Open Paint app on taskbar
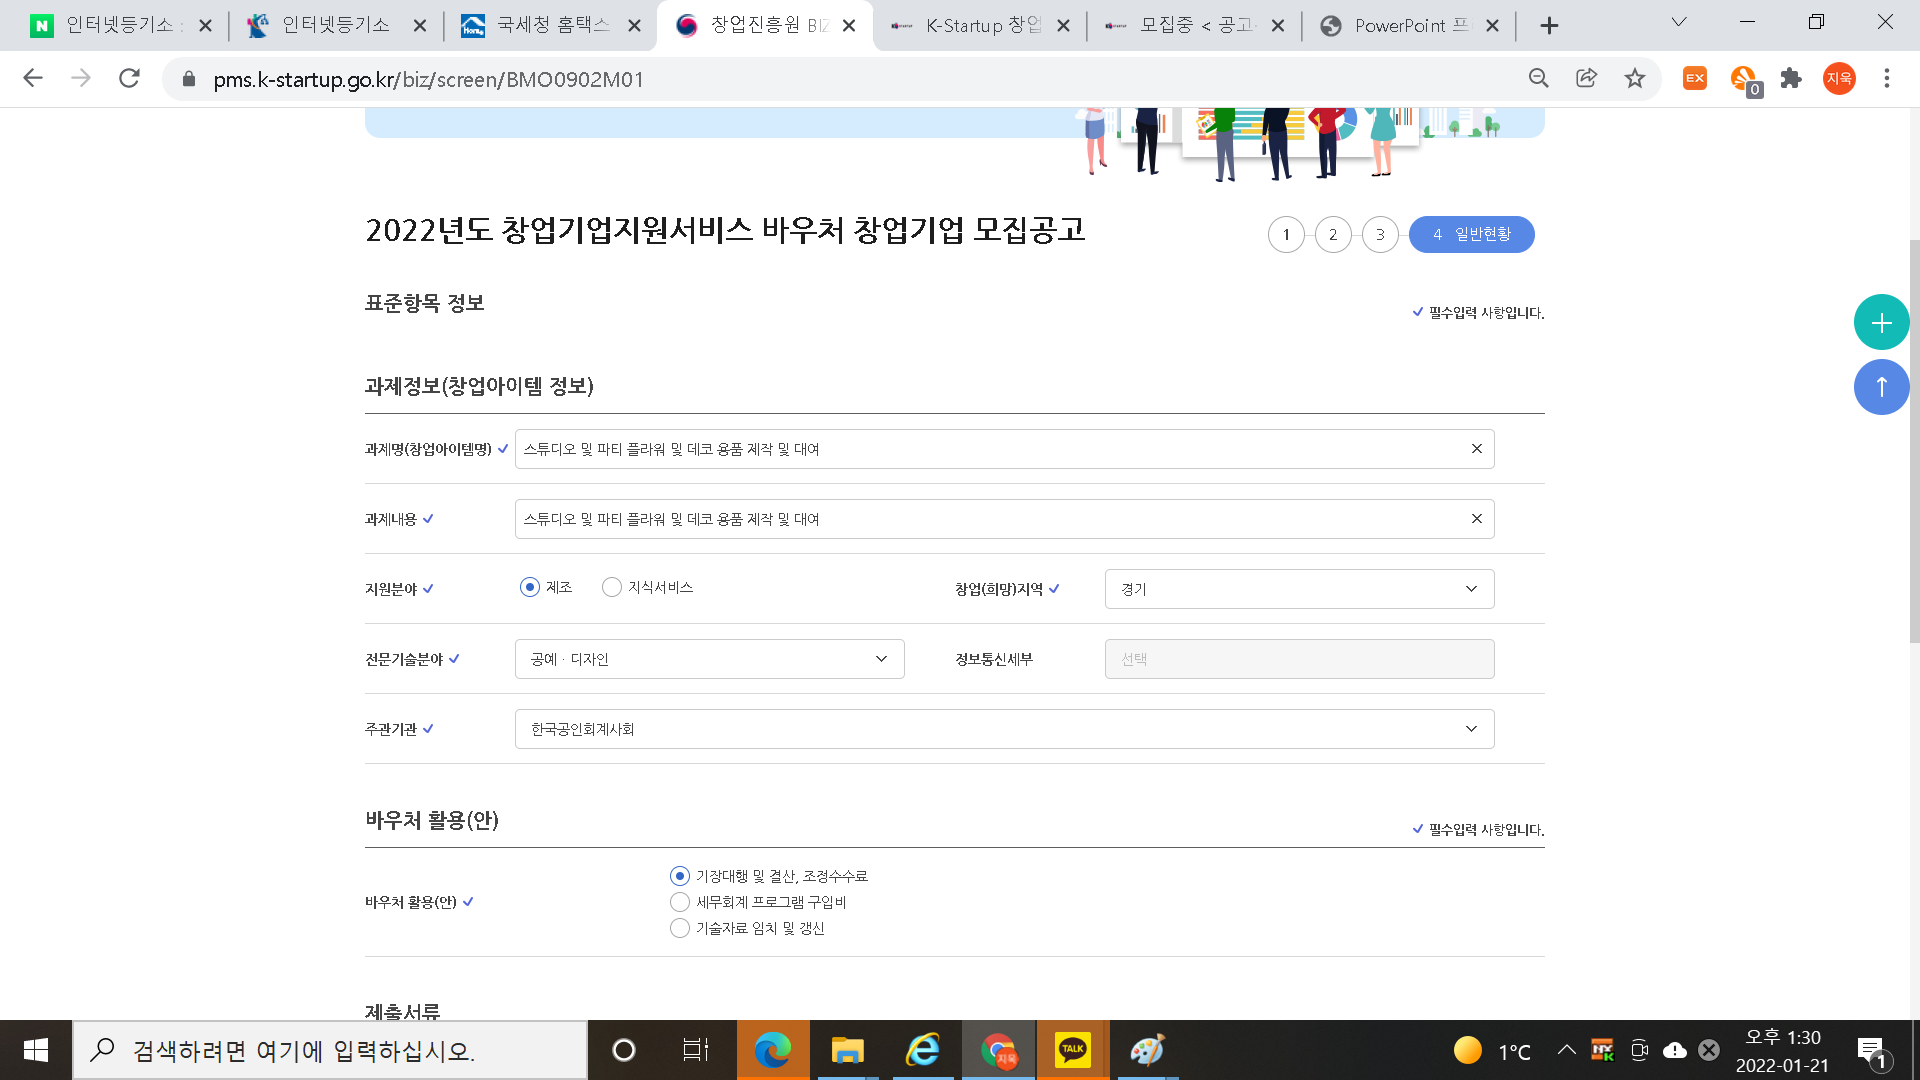The width and height of the screenshot is (1920, 1080). [1148, 1050]
